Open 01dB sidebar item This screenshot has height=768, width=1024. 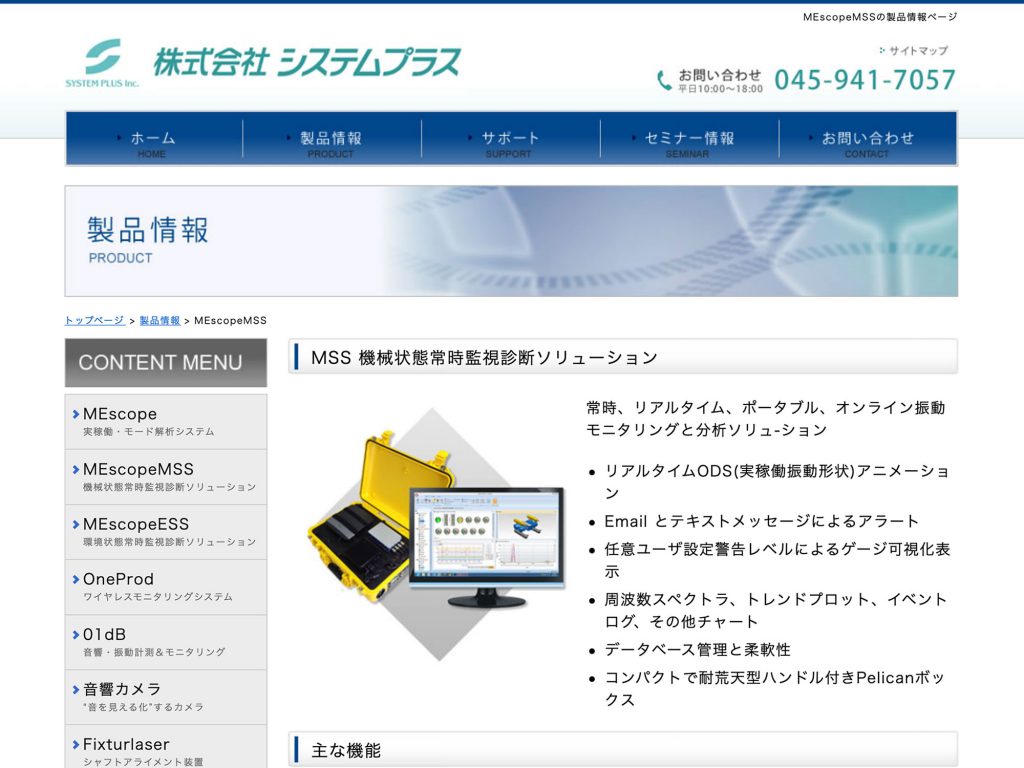click(166, 642)
